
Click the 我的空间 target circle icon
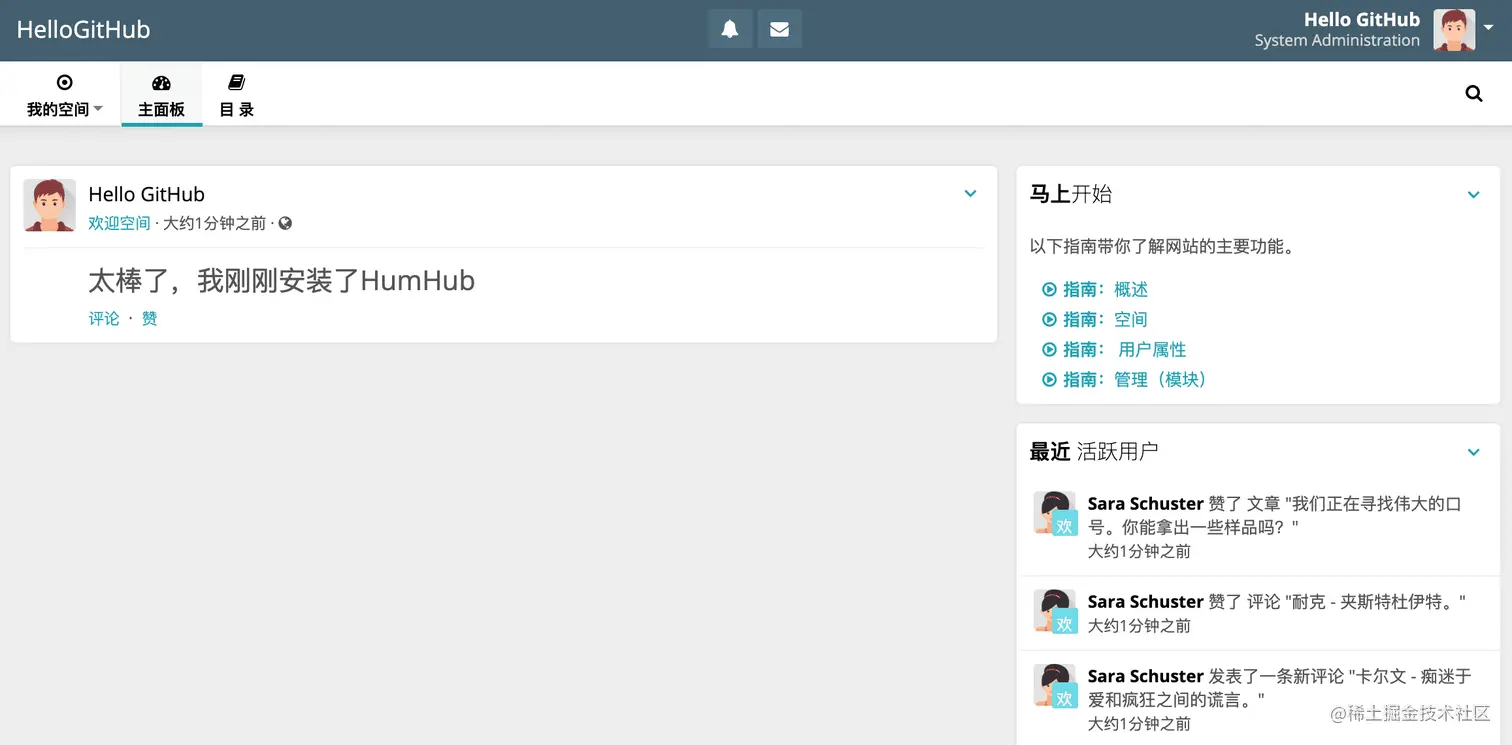pyautogui.click(x=64, y=82)
